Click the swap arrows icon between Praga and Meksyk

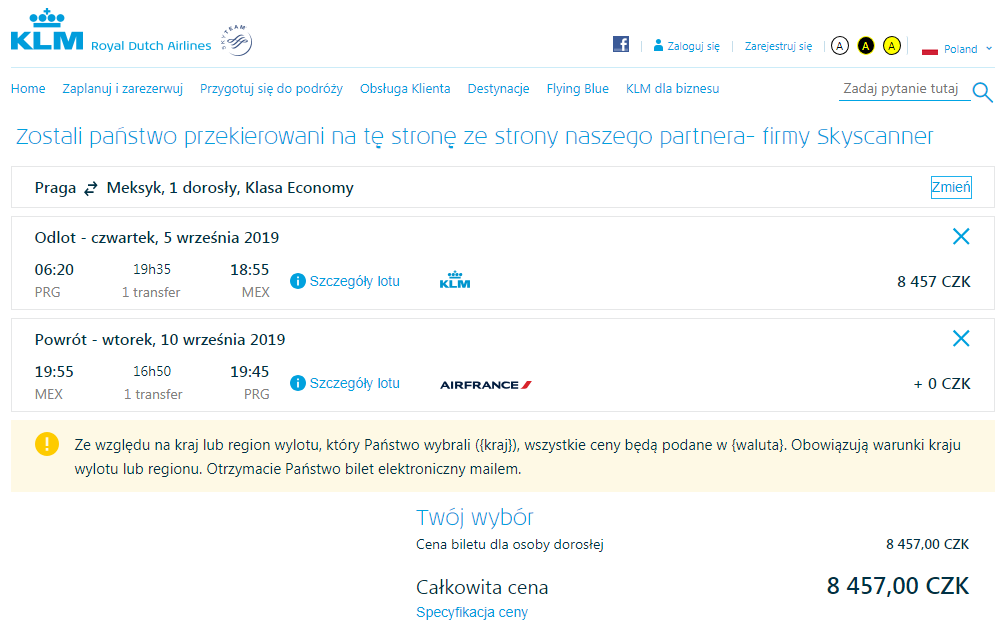pos(91,188)
